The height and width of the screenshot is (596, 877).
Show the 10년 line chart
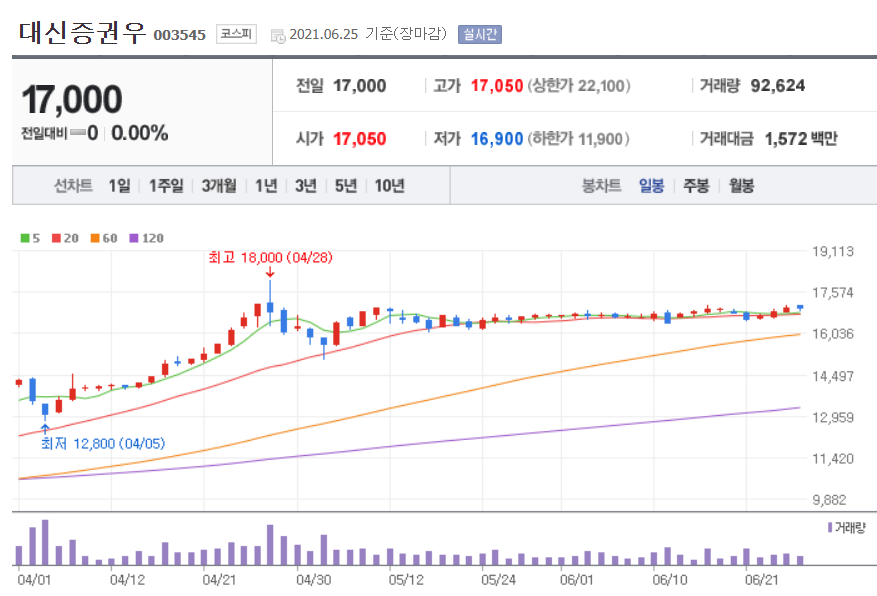point(389,186)
